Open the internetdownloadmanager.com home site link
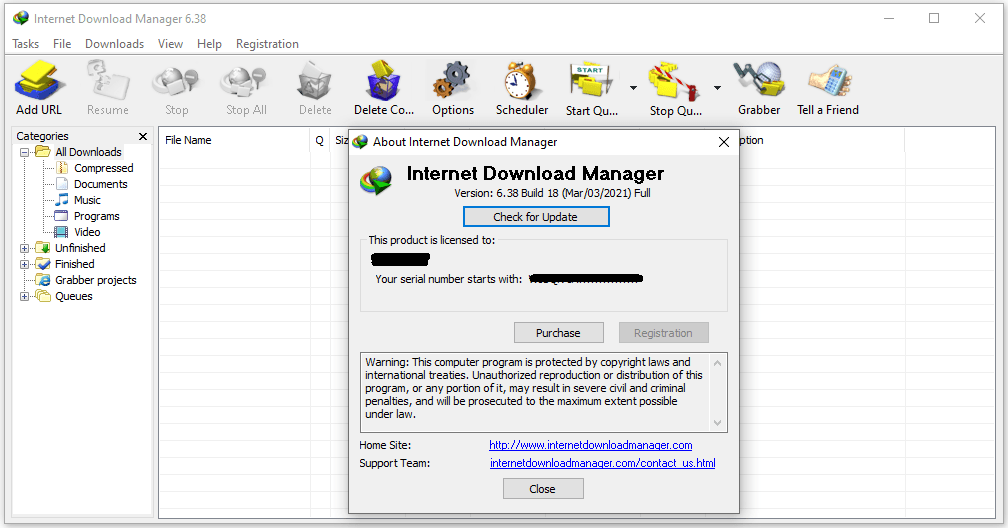 tap(590, 445)
